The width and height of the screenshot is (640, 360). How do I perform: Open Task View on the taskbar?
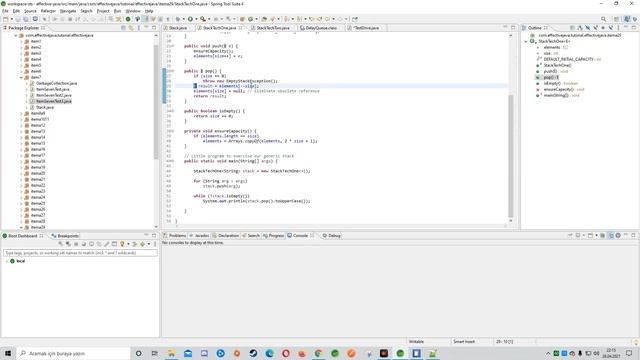154,353
